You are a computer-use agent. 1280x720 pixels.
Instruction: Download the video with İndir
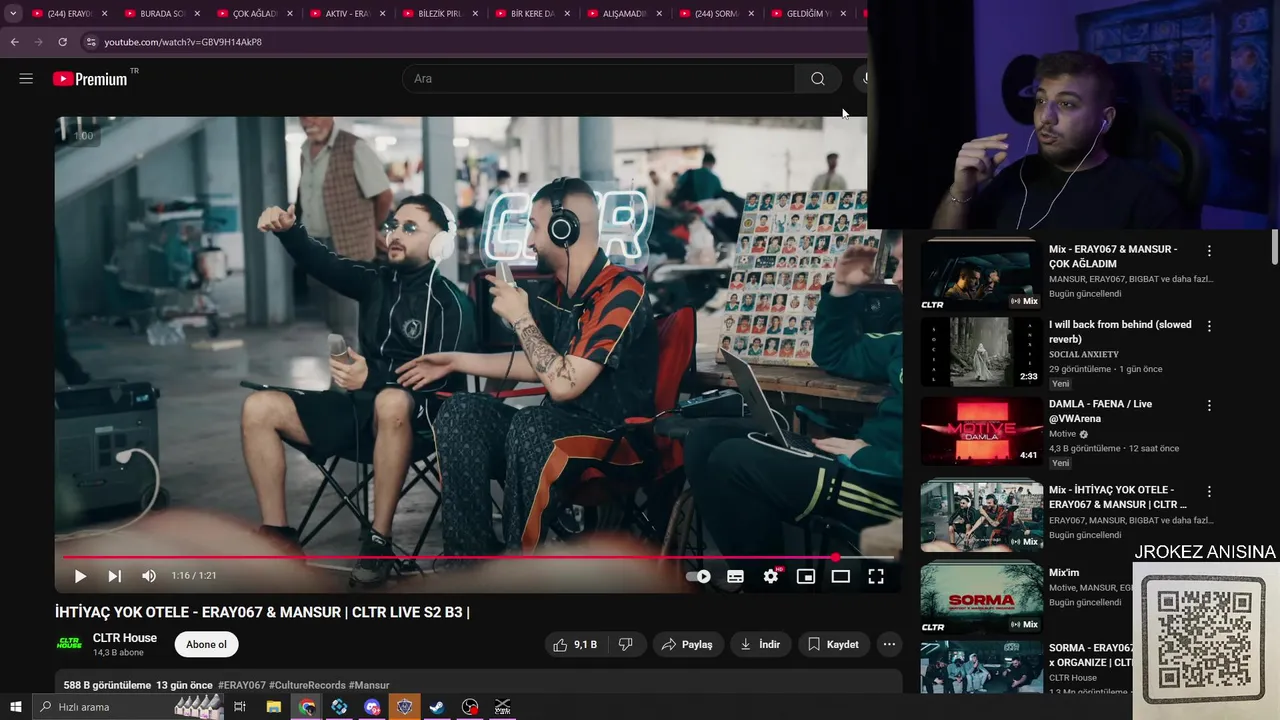(760, 645)
